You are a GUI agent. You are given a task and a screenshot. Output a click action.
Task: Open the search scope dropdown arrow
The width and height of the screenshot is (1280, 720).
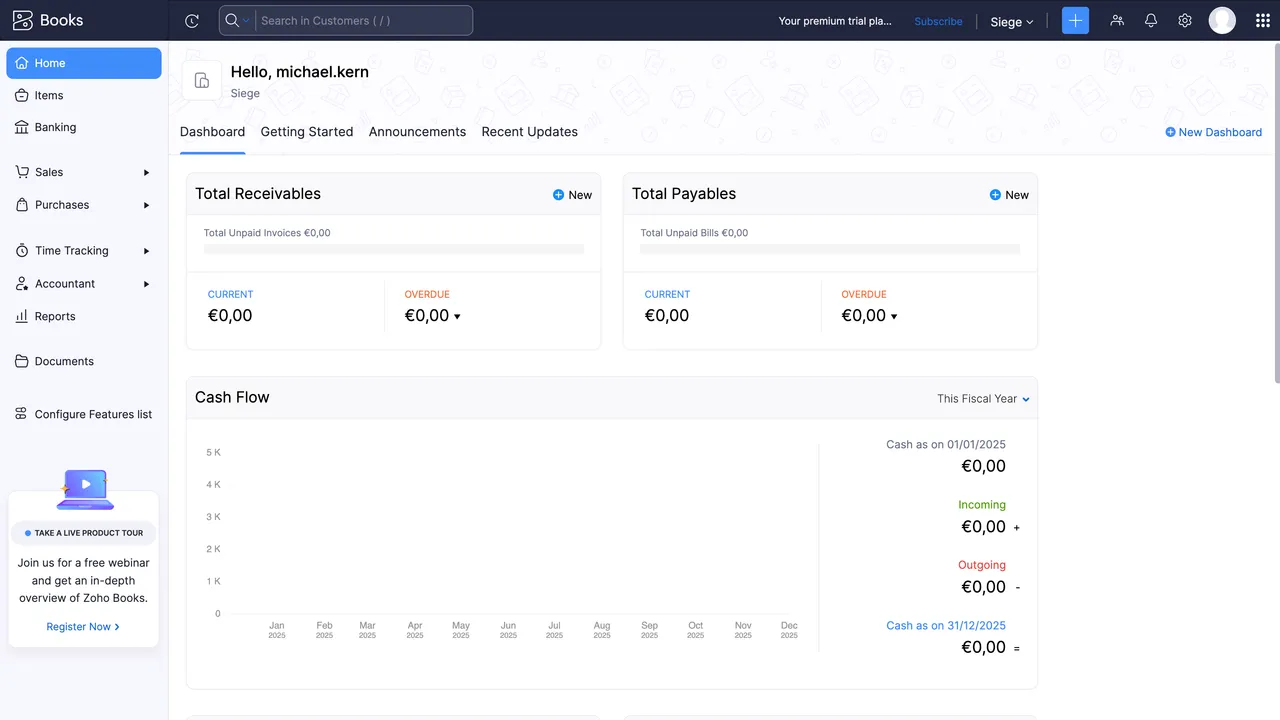[246, 21]
